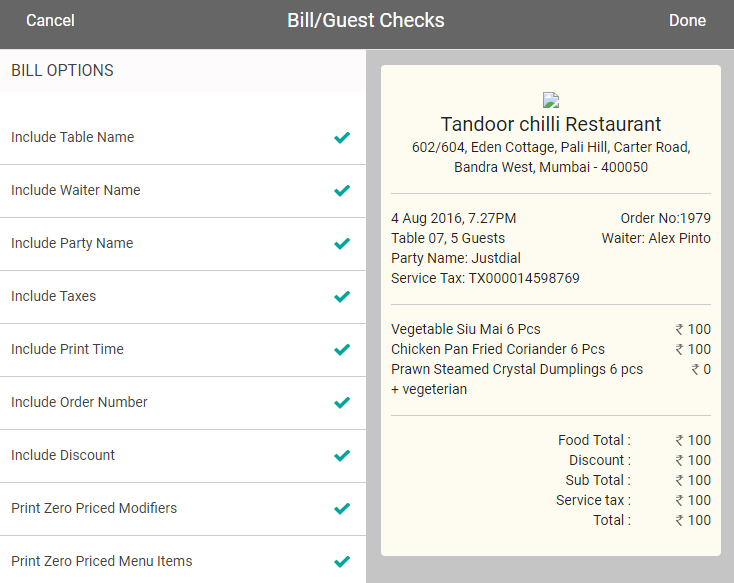The height and width of the screenshot is (583, 734).
Task: Toggle the Include Waiter Name checkmark
Action: (x=342, y=191)
